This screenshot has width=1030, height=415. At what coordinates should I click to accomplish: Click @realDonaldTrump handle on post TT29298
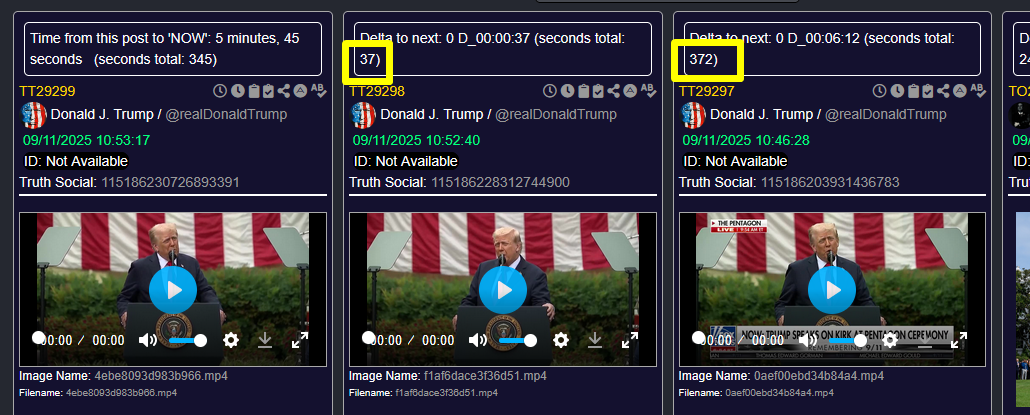pos(556,114)
